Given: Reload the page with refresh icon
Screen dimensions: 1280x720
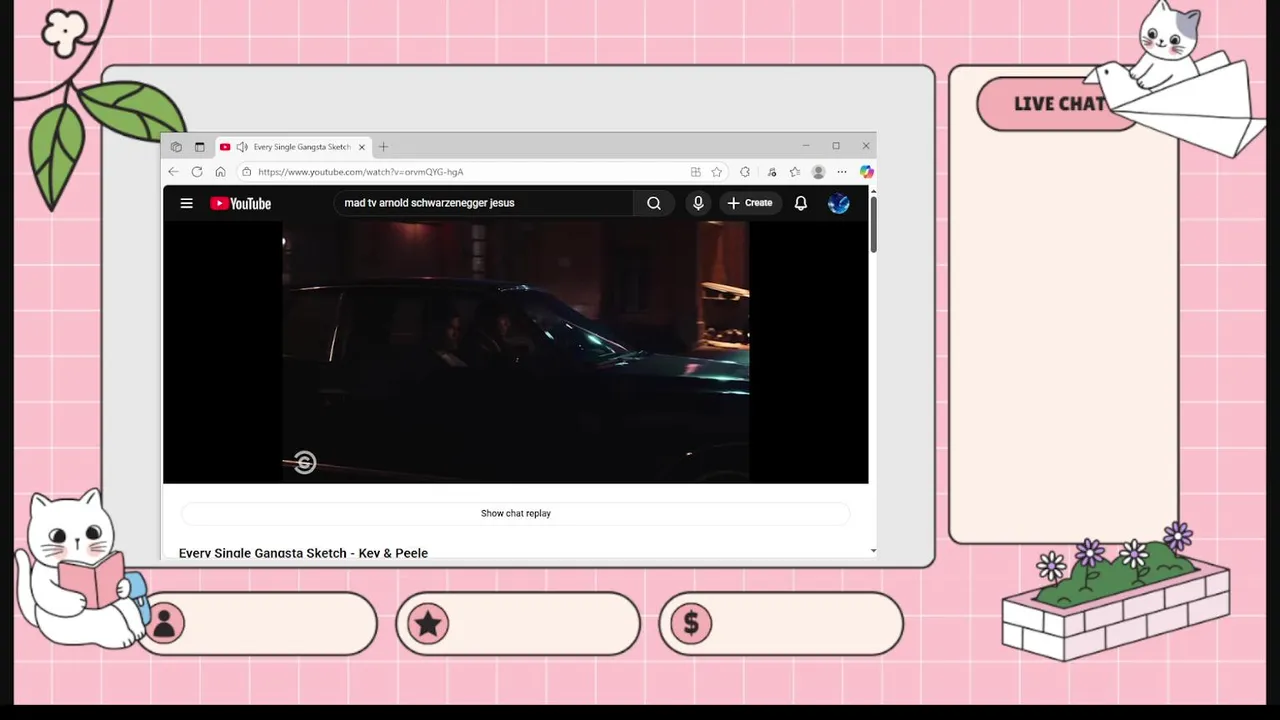Looking at the screenshot, I should [x=197, y=172].
